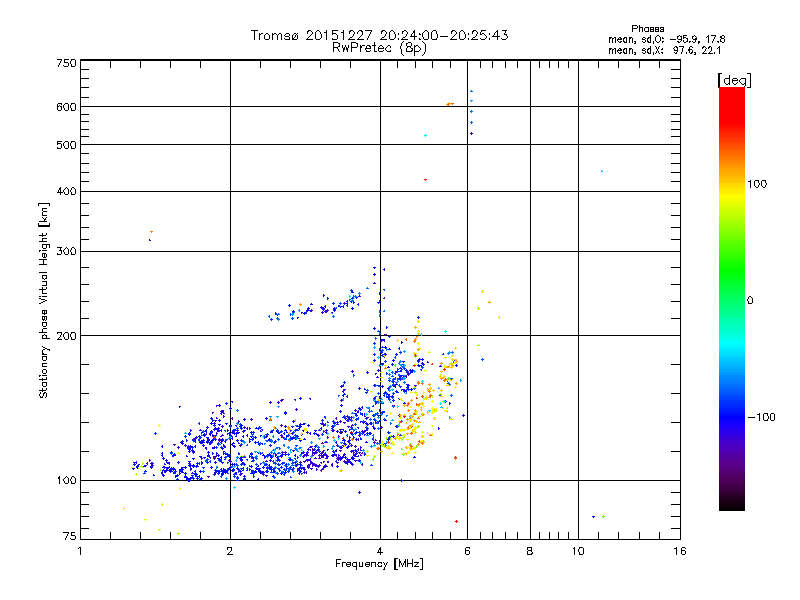Click the red point near 75 km below 6 MHz
Screen dimensions: 800x600
[456, 521]
